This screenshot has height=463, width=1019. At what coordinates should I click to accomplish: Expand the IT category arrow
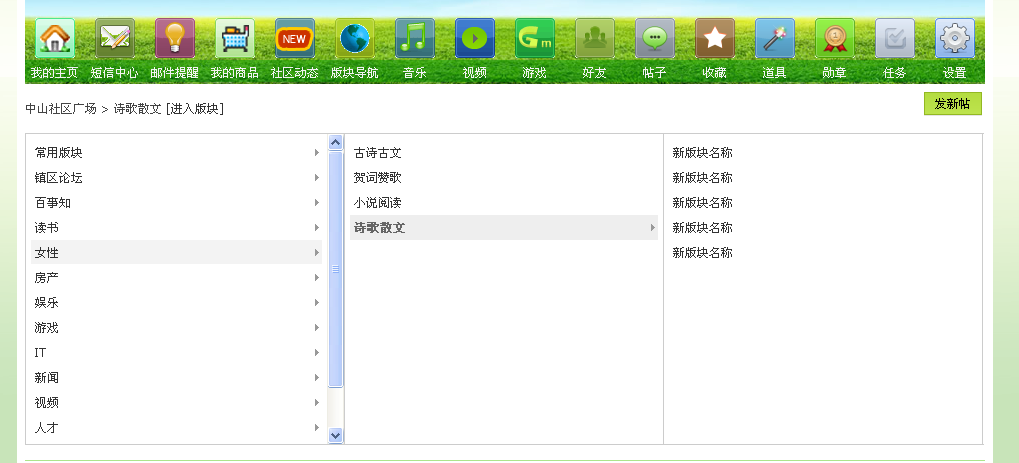316,352
